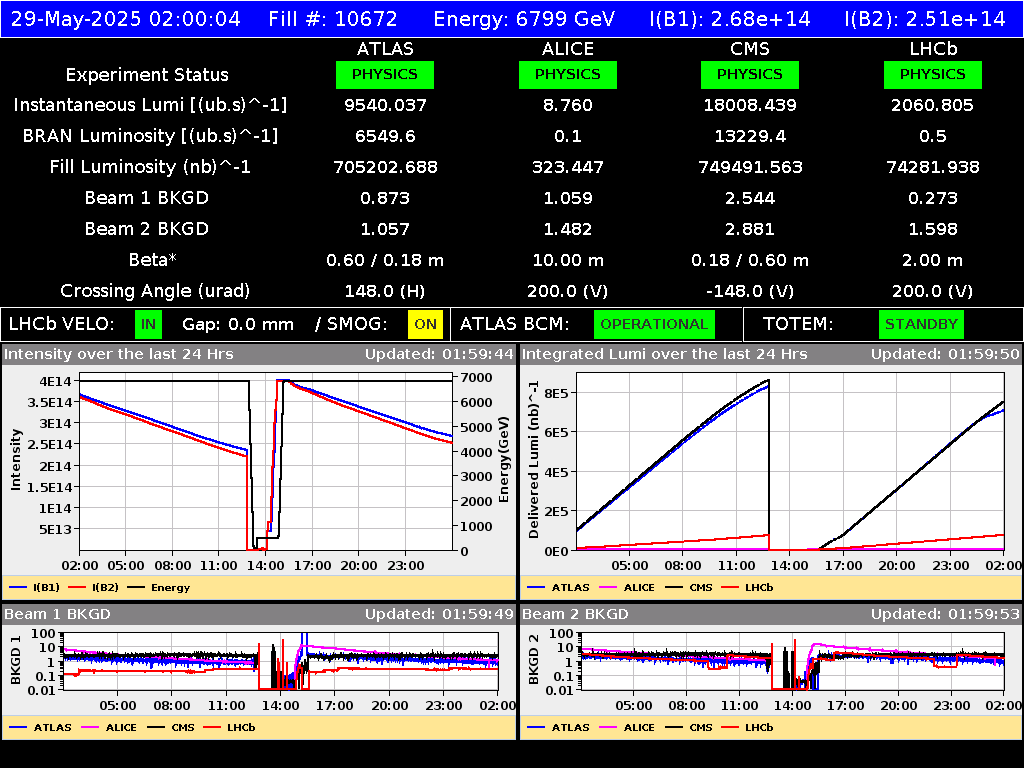Click the 'Beam 1 BKGD' chart panel title
Viewport: 1024px width, 768px height.
tap(57, 615)
